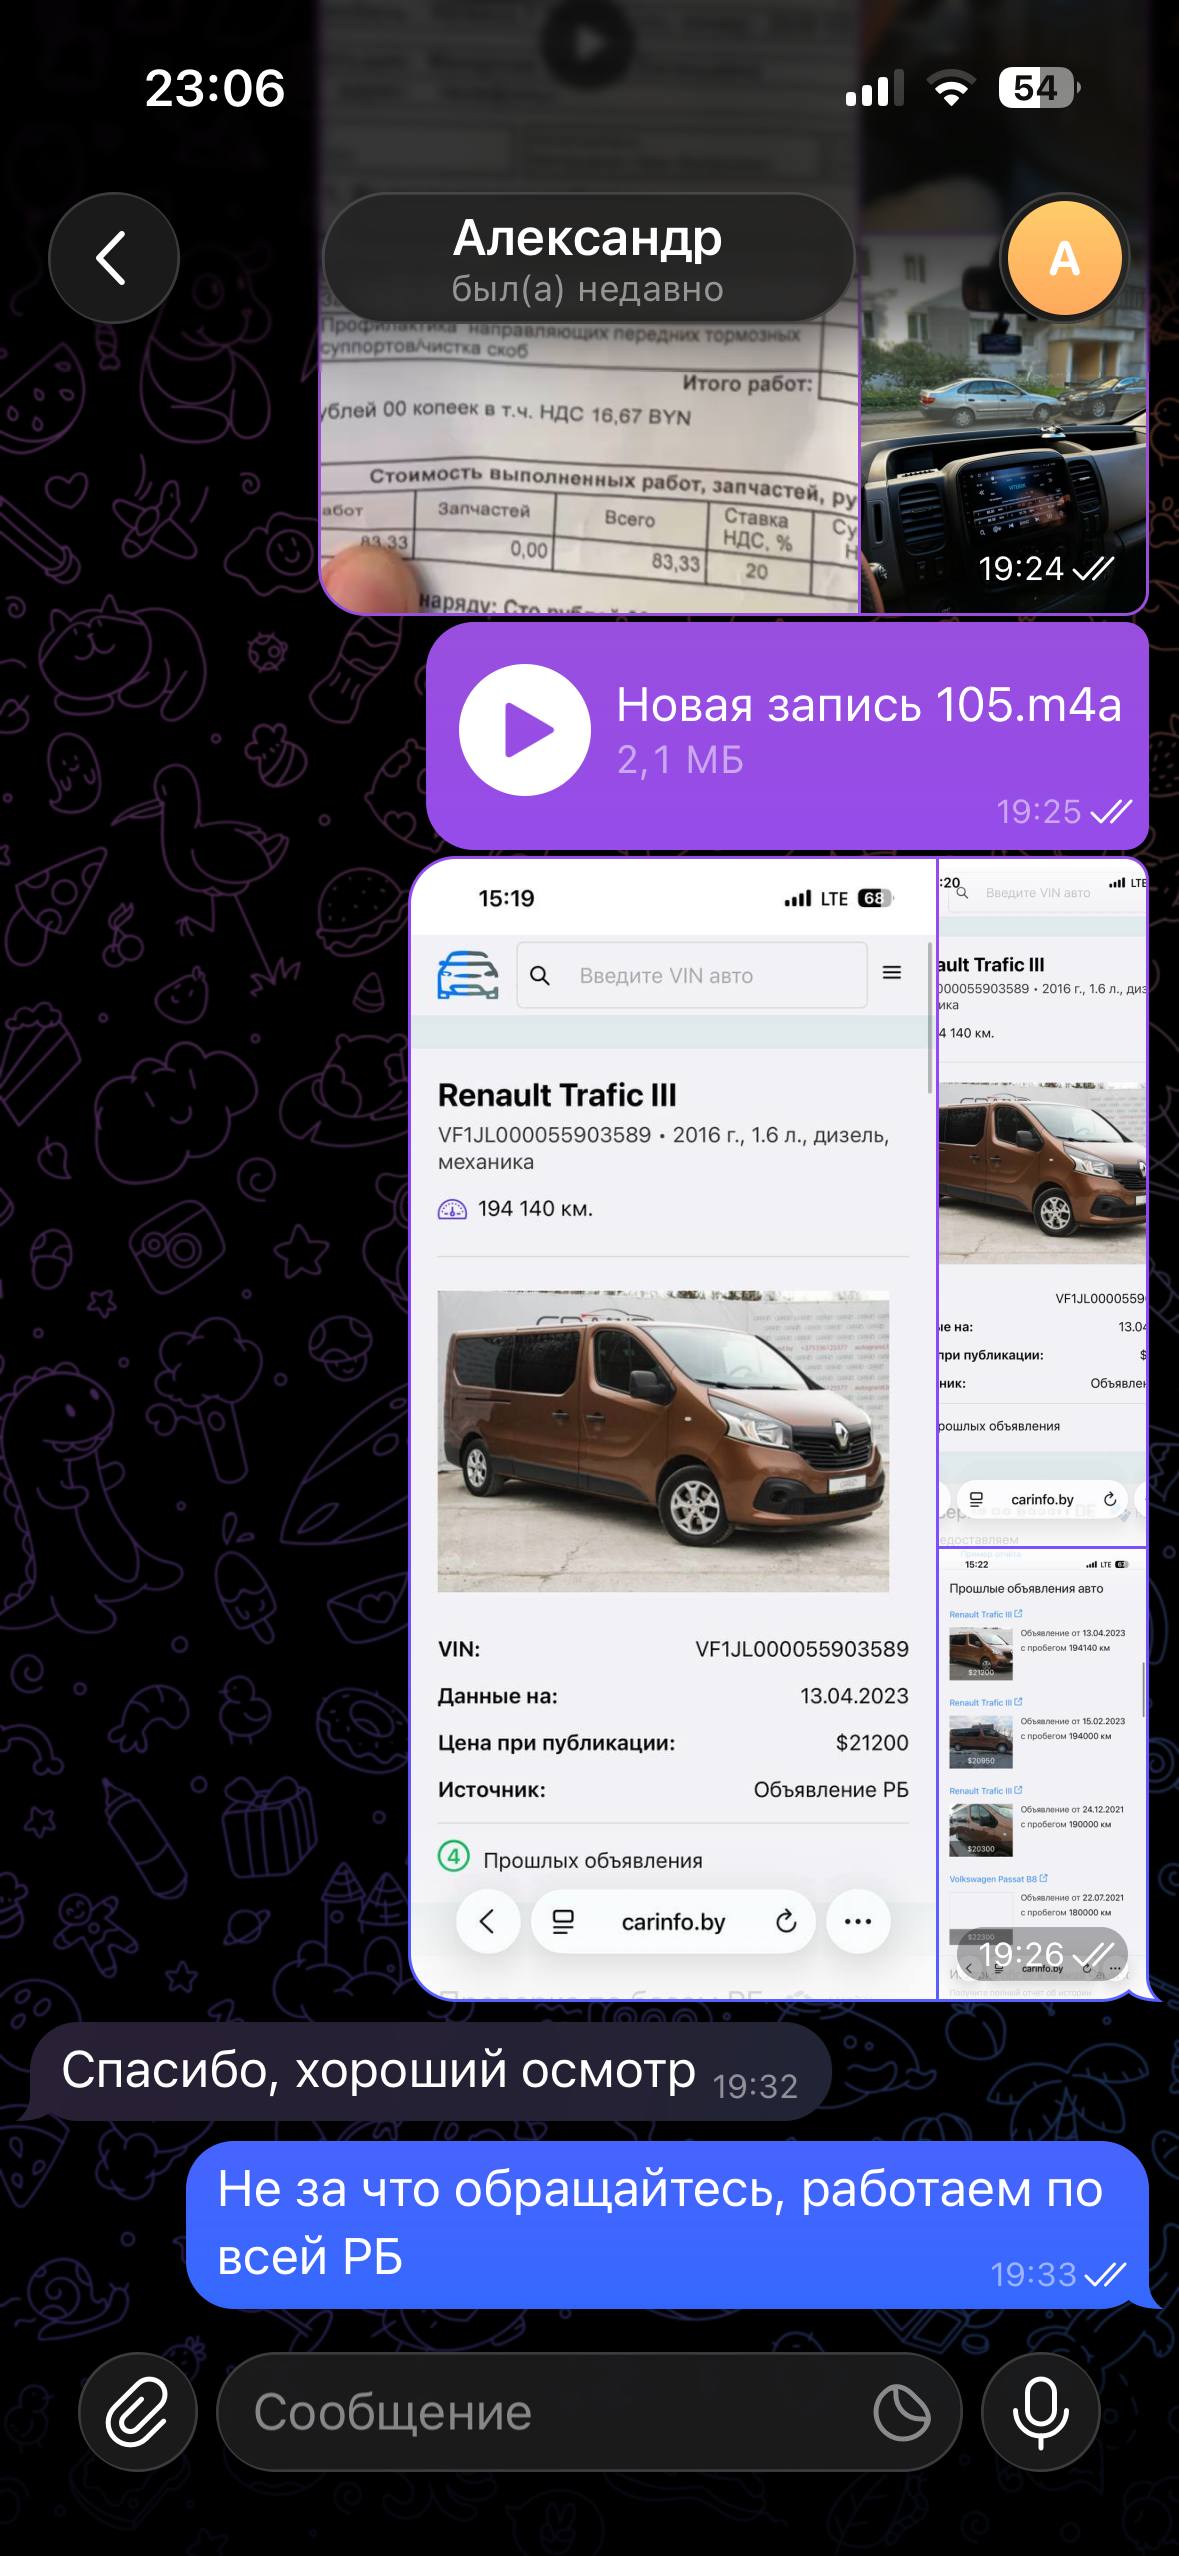Tap the back arrow button
1179x2556 pixels.
113,258
